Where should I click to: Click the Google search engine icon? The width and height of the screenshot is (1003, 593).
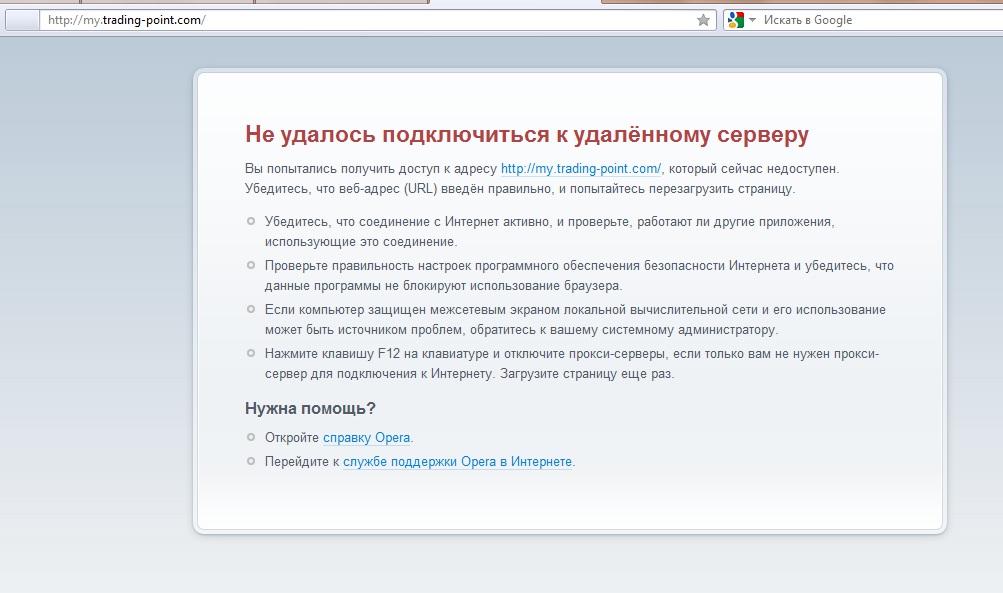pyautogui.click(x=736, y=20)
